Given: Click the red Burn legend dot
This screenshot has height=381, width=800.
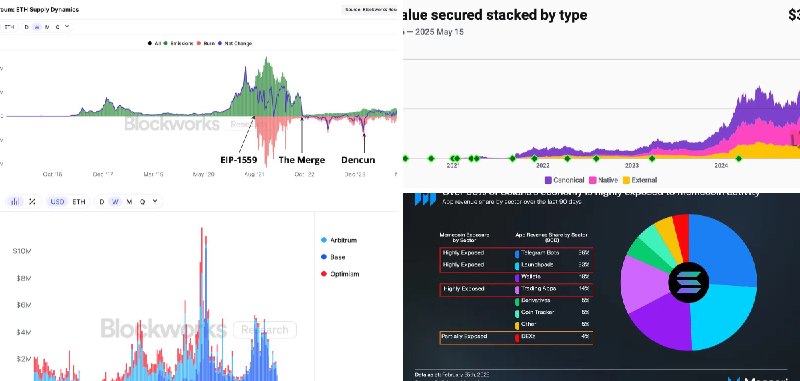Looking at the screenshot, I should (x=198, y=43).
